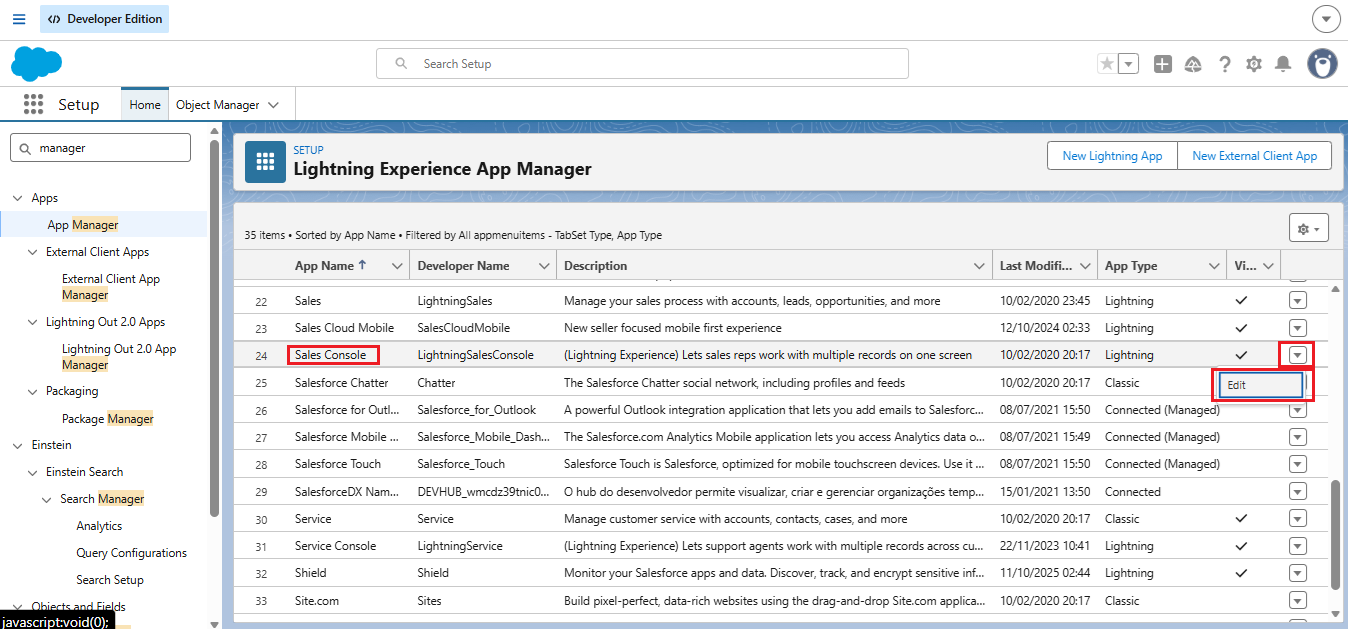Collapse Einstein Search section
This screenshot has height=629, width=1348.
tap(32, 472)
